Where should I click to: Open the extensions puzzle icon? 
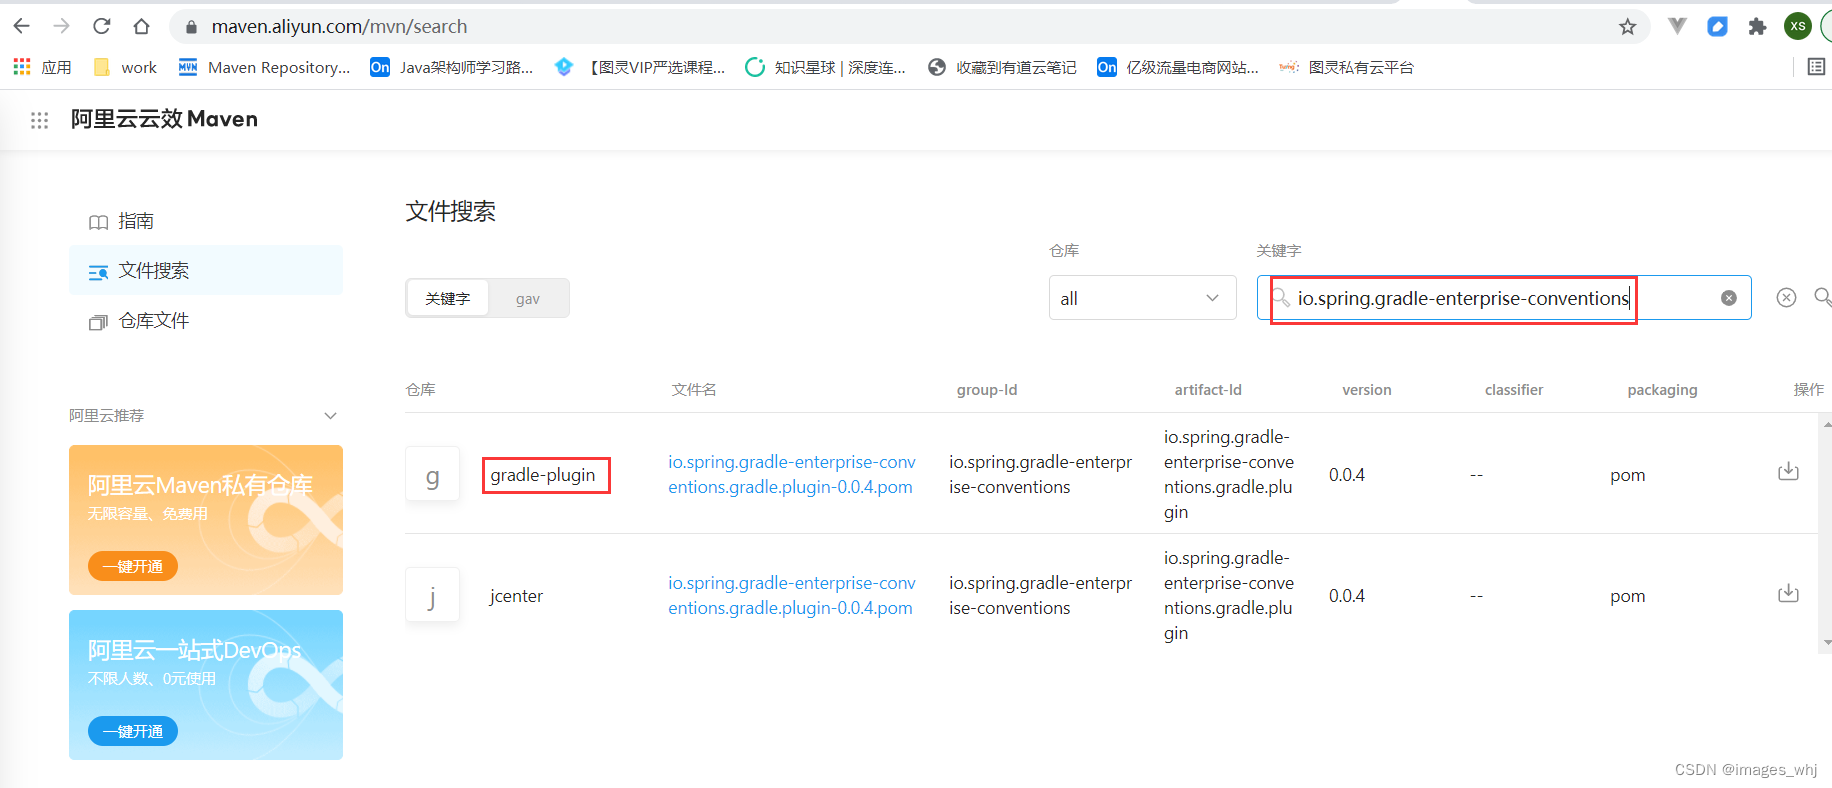tap(1757, 27)
